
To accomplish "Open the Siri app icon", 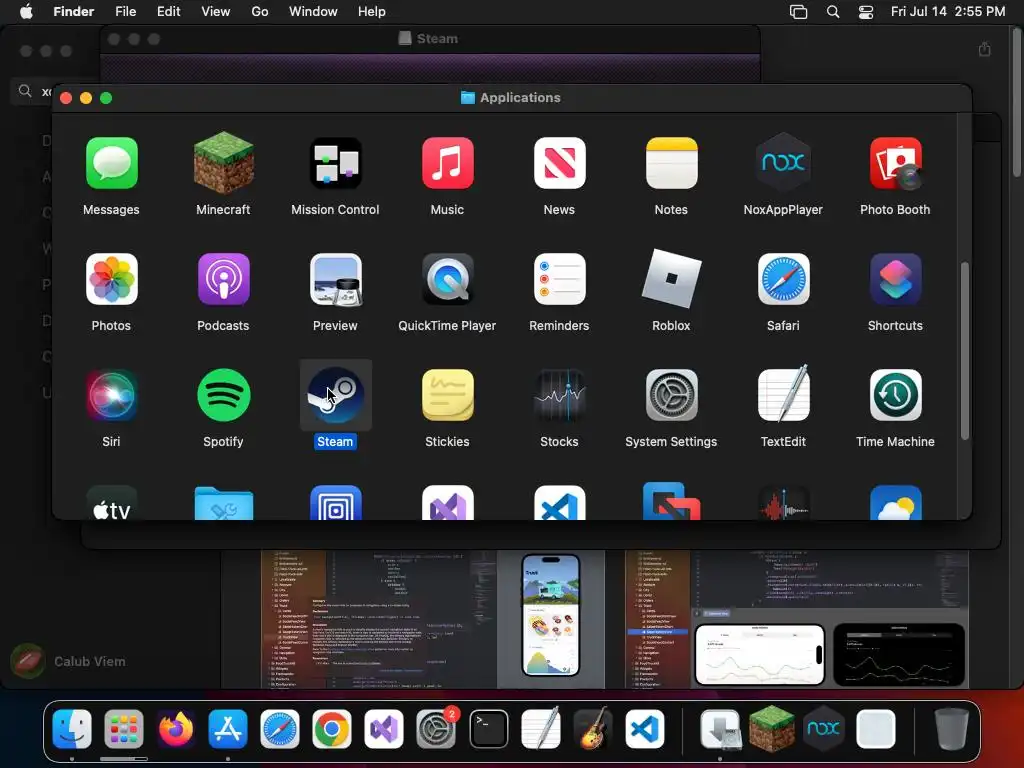I will point(112,395).
